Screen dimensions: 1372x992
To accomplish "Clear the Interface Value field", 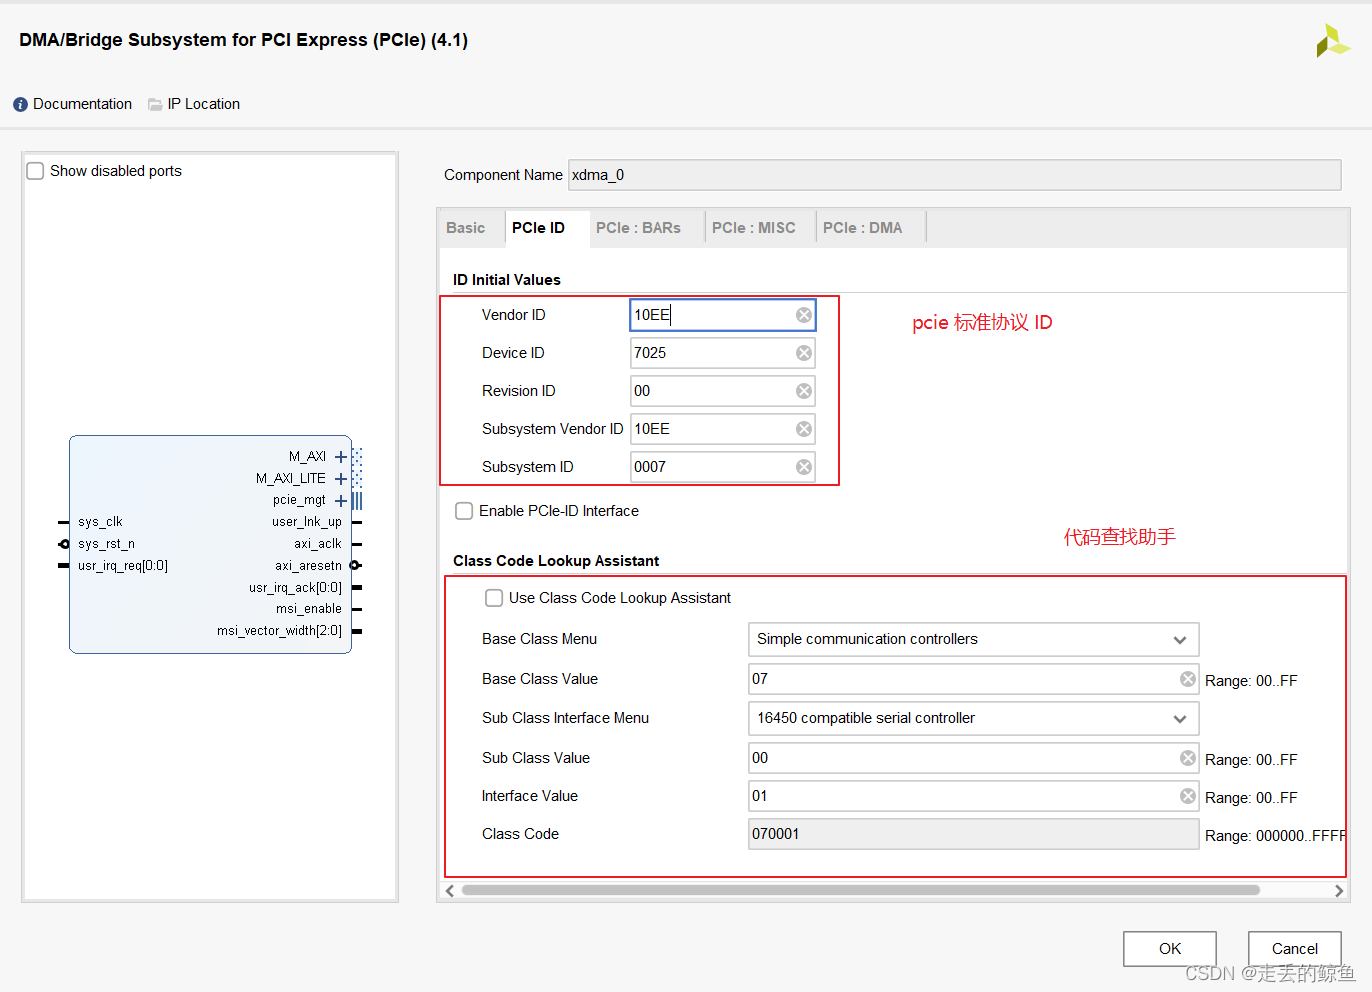I will point(1188,796).
